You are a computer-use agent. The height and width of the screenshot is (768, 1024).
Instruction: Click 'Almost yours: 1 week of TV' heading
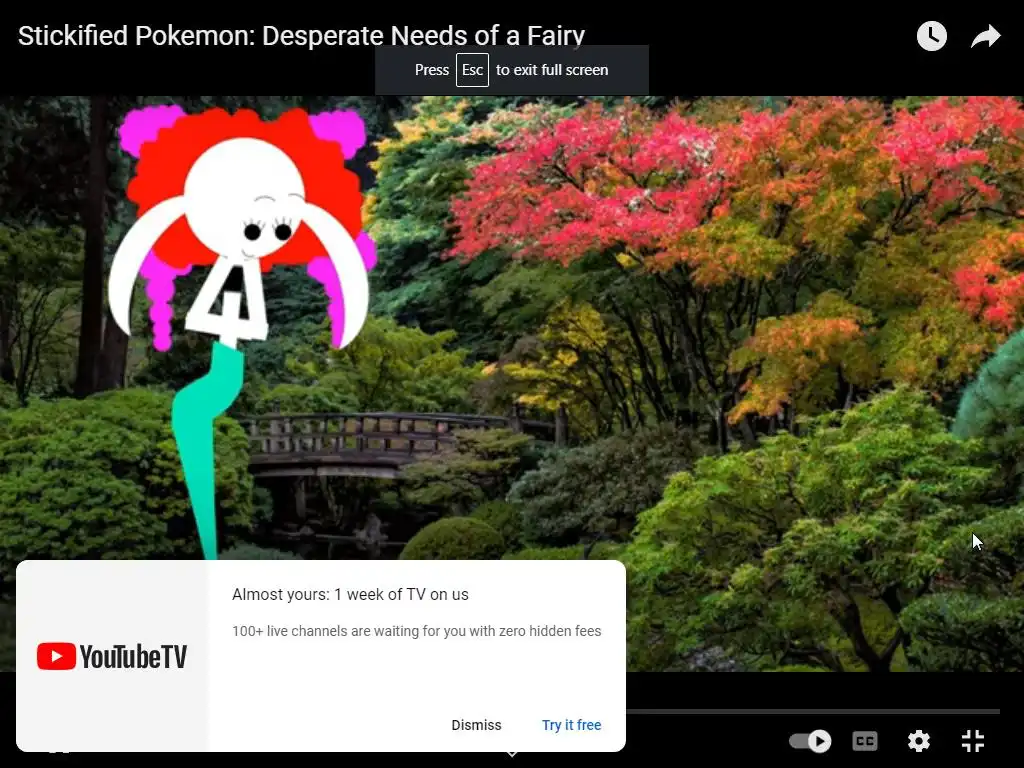pyautogui.click(x=350, y=594)
